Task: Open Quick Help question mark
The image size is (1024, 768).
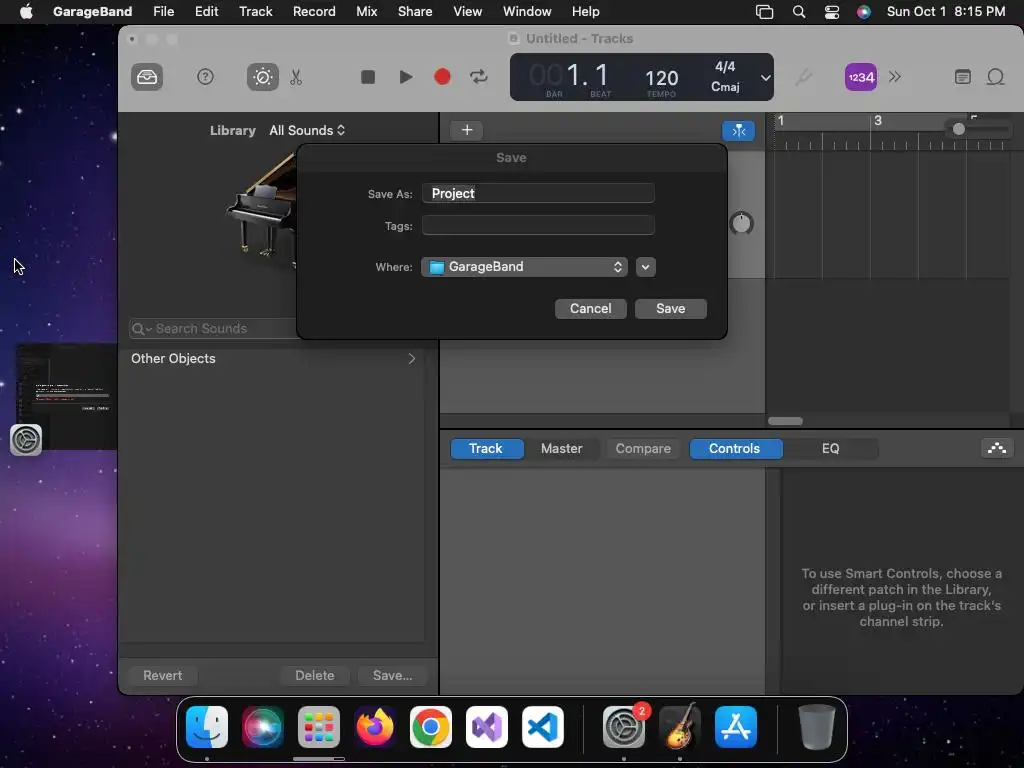Action: point(205,77)
